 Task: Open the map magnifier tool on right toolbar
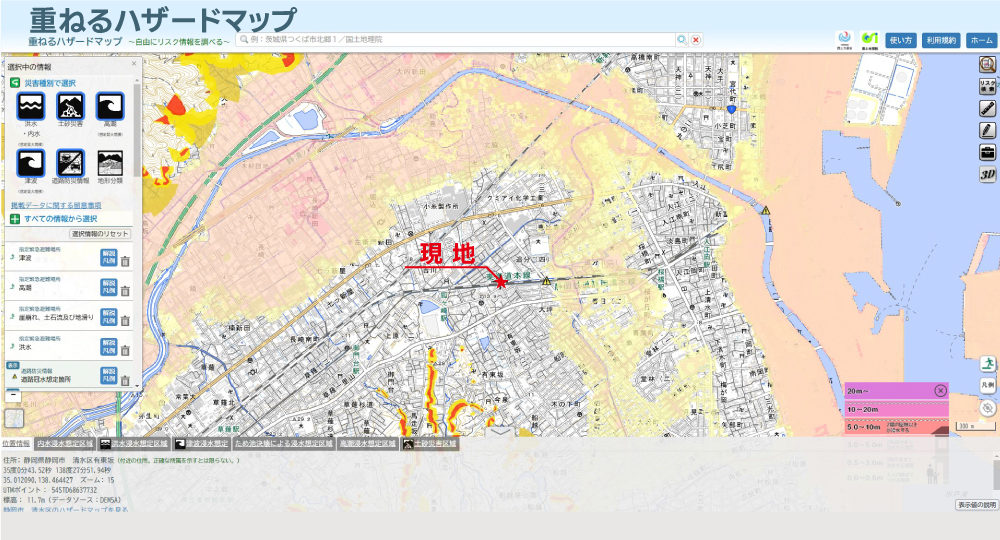tap(987, 64)
